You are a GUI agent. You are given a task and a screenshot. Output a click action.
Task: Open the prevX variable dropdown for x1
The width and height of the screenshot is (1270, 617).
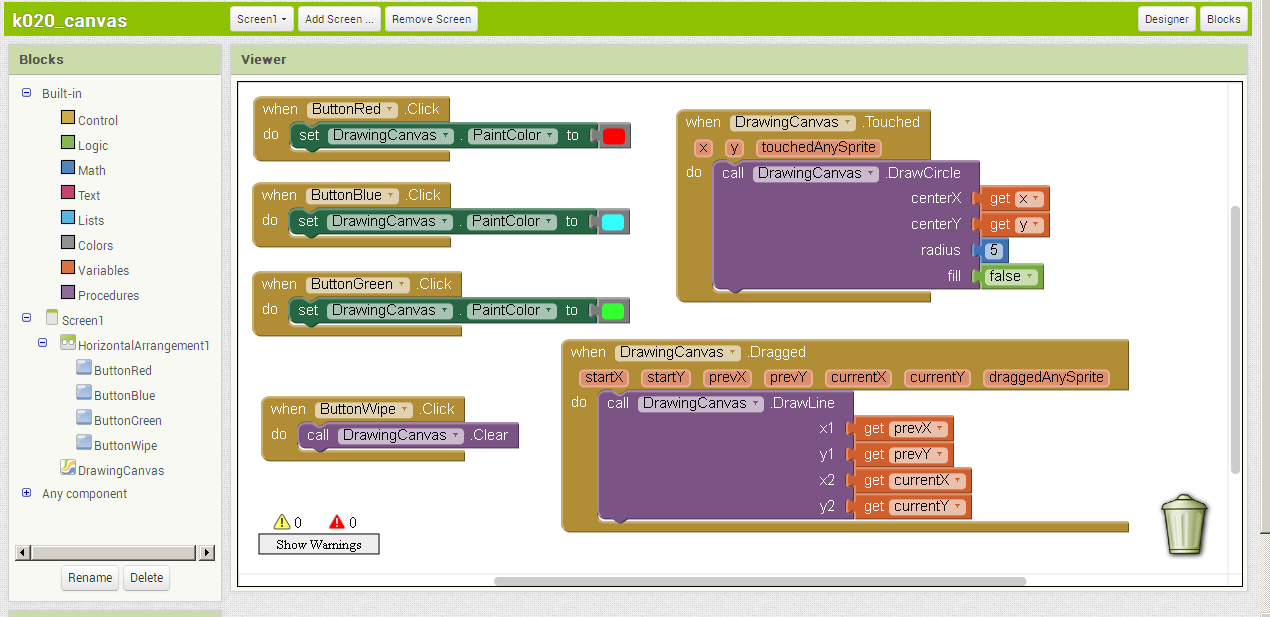click(917, 428)
